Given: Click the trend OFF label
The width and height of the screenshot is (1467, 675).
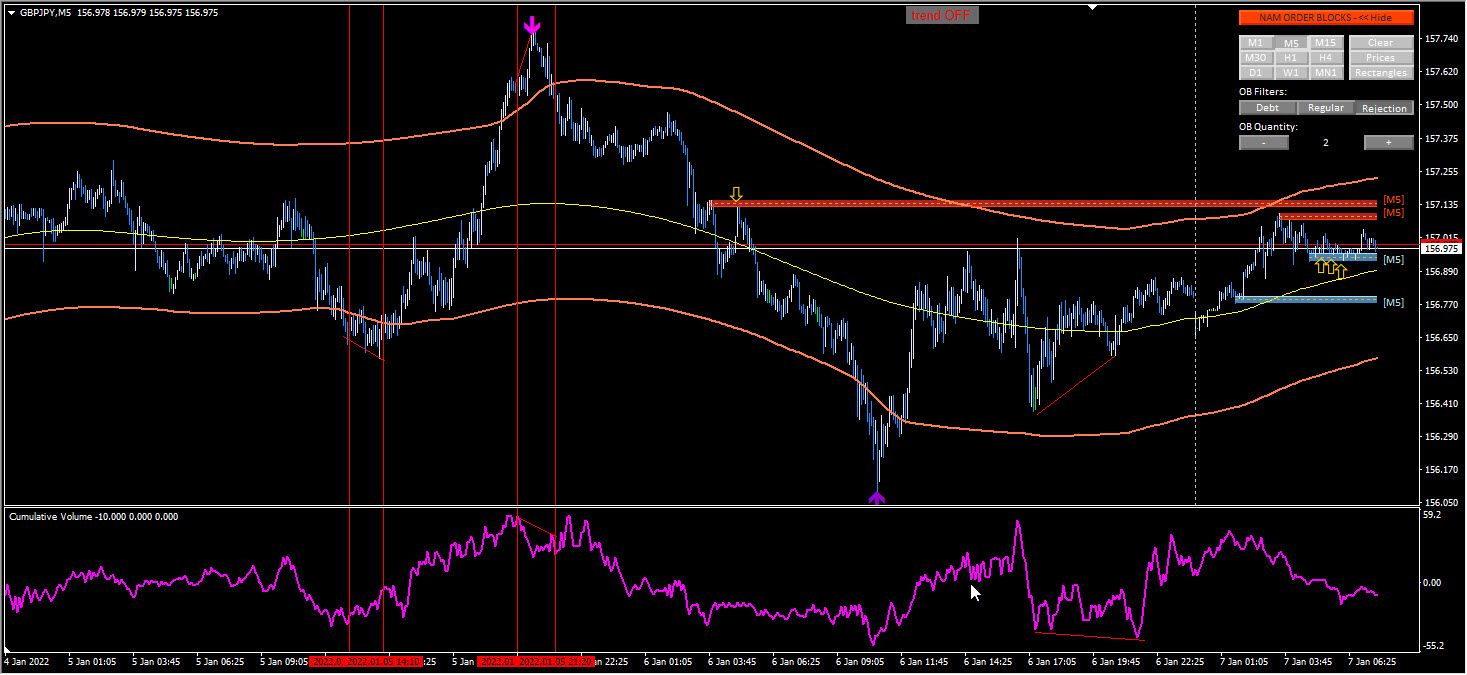Looking at the screenshot, I should pyautogui.click(x=941, y=15).
